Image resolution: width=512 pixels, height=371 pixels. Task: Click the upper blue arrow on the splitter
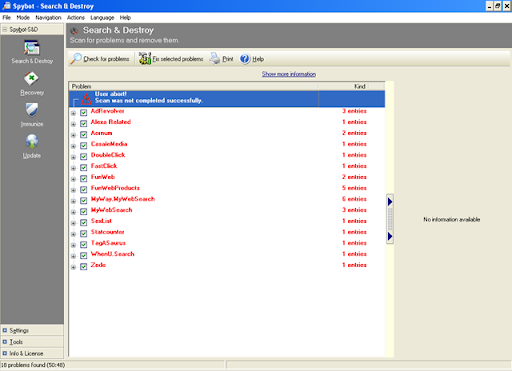coord(390,202)
